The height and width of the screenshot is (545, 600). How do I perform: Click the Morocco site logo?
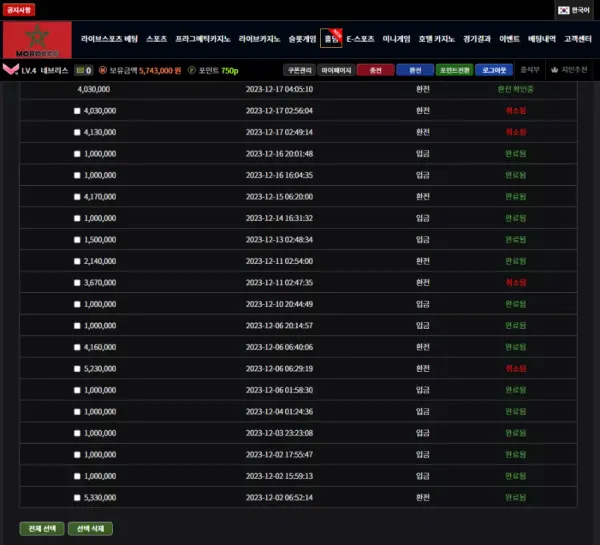coord(37,40)
